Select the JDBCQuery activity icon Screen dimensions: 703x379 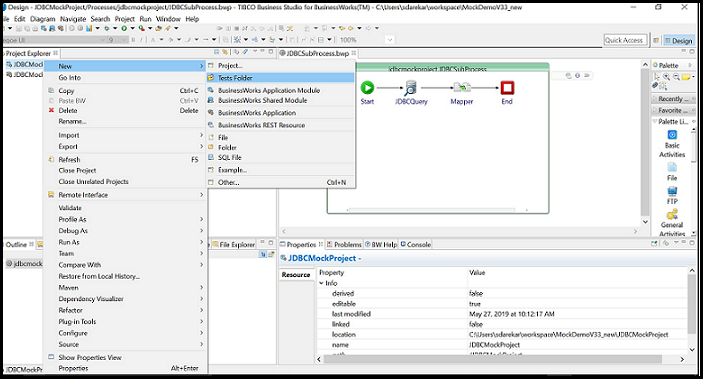(x=411, y=88)
